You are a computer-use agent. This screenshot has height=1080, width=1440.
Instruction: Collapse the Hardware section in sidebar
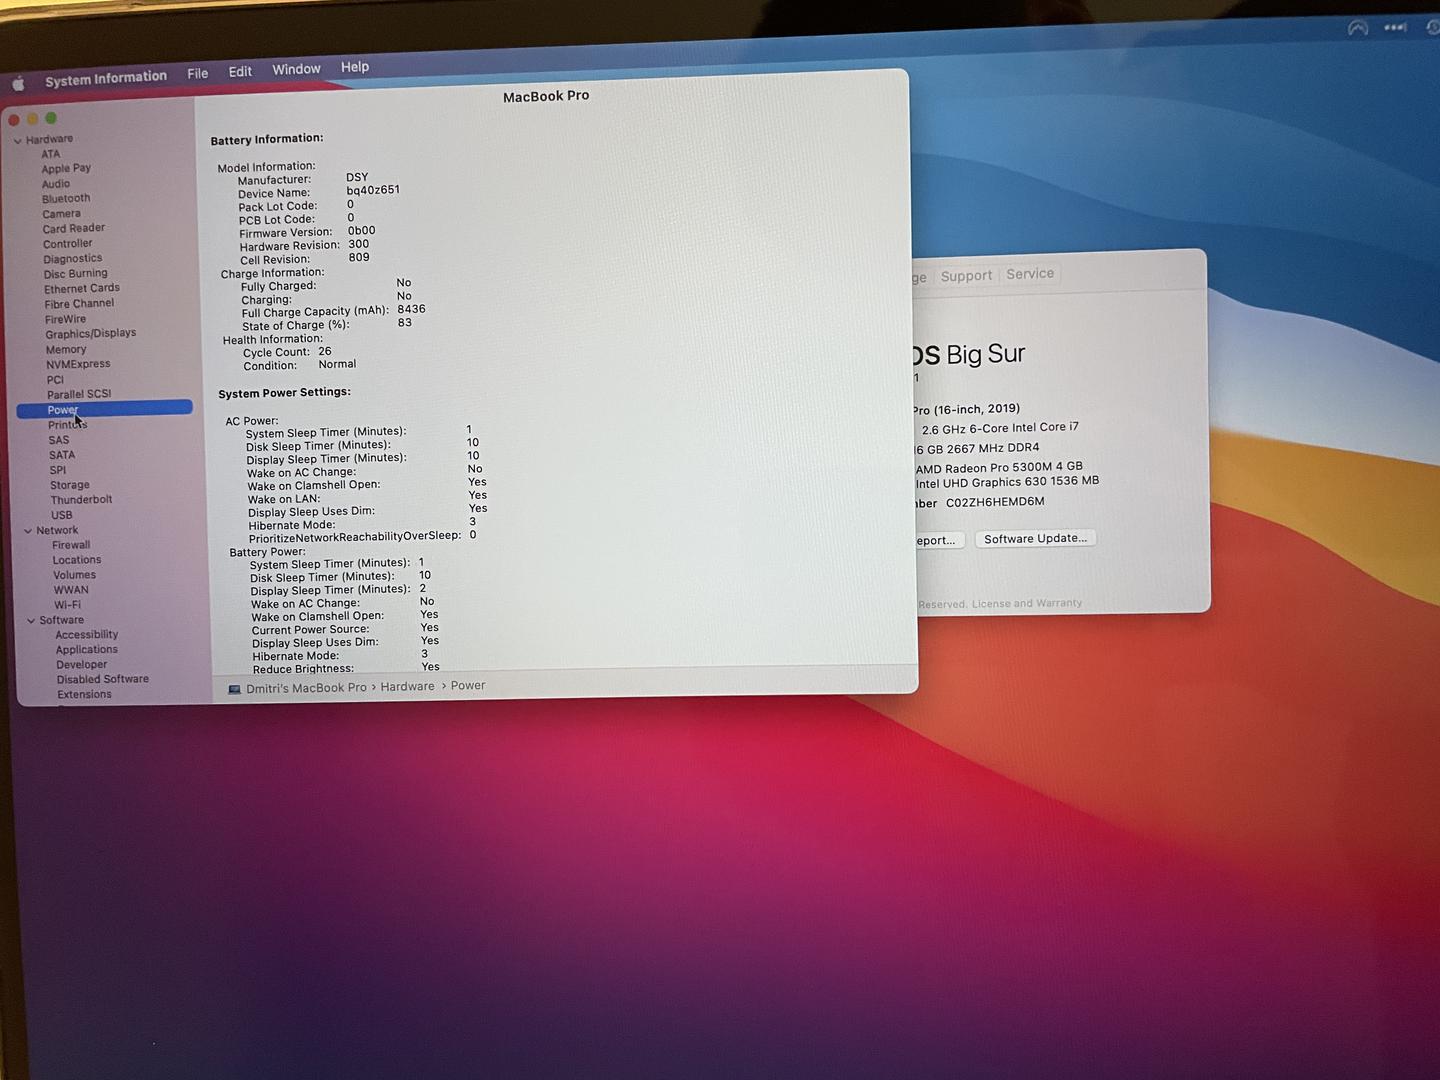[x=18, y=141]
